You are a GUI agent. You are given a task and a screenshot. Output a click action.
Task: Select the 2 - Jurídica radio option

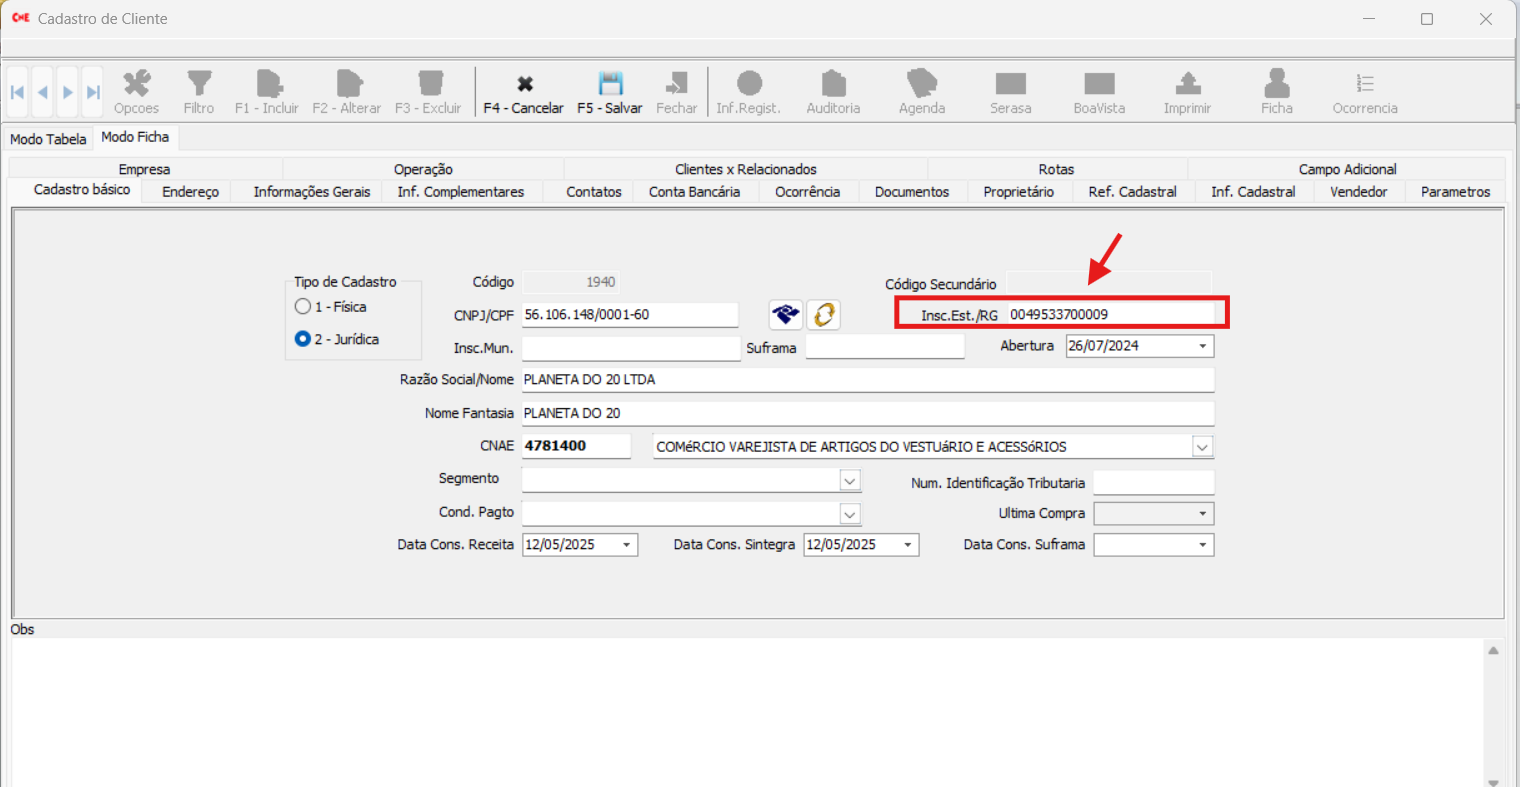tap(303, 340)
